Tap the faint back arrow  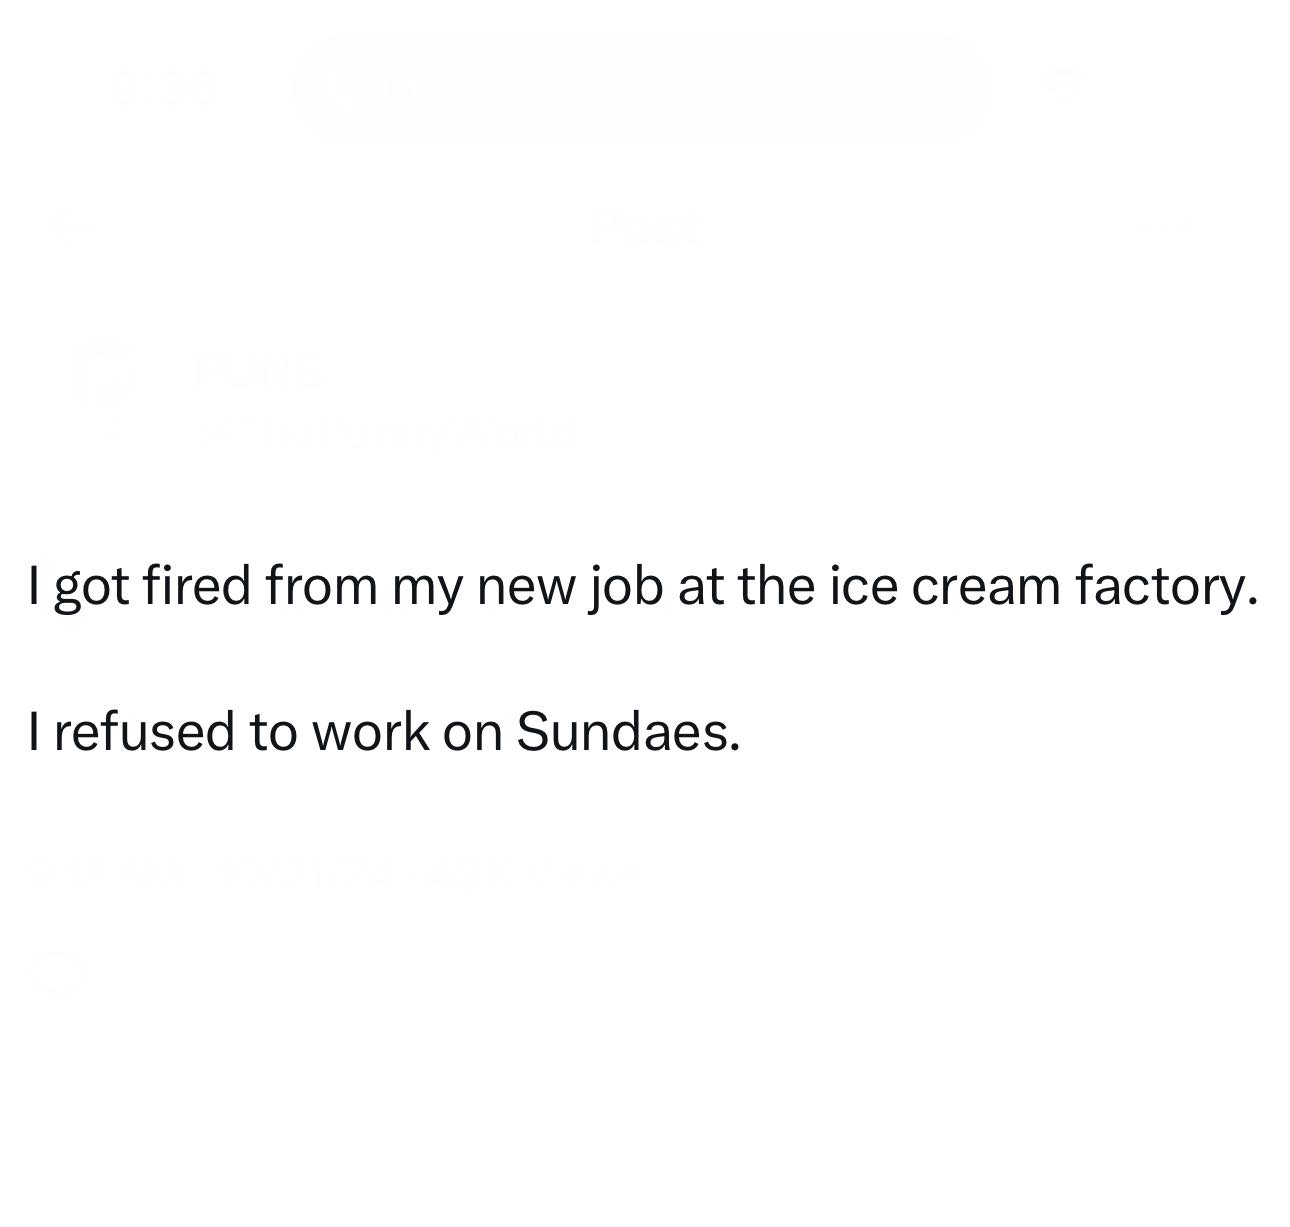click(70, 225)
